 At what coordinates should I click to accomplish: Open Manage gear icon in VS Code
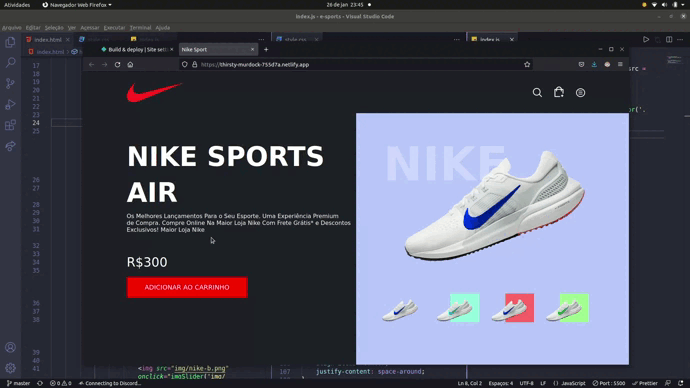coord(10,367)
